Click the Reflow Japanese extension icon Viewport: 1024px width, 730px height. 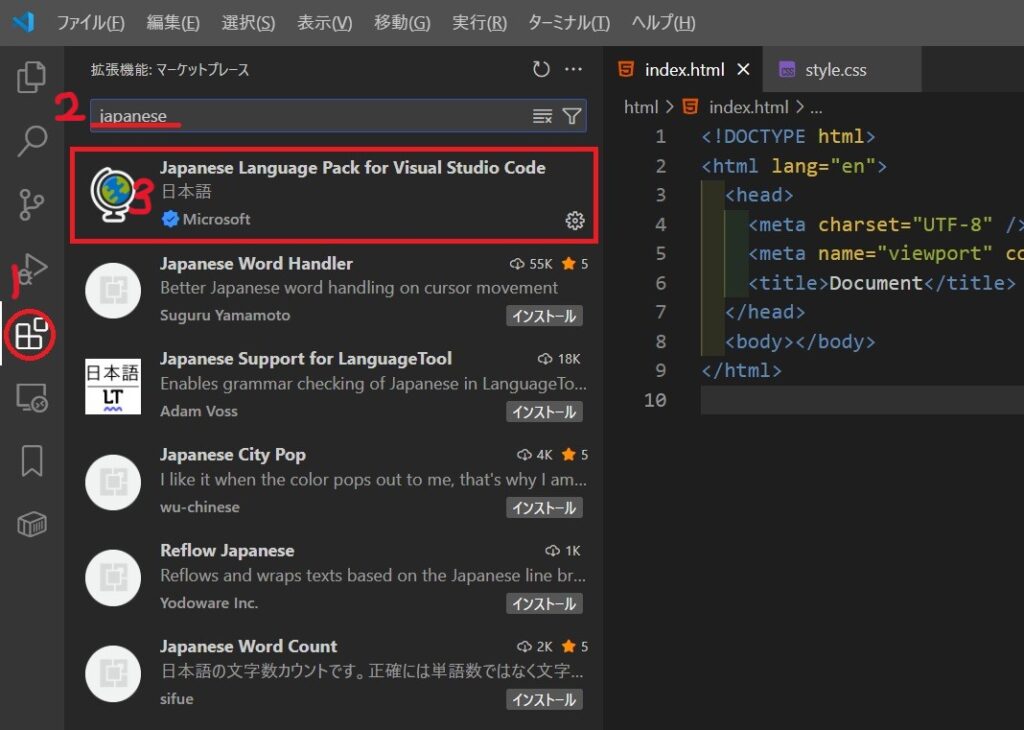113,578
